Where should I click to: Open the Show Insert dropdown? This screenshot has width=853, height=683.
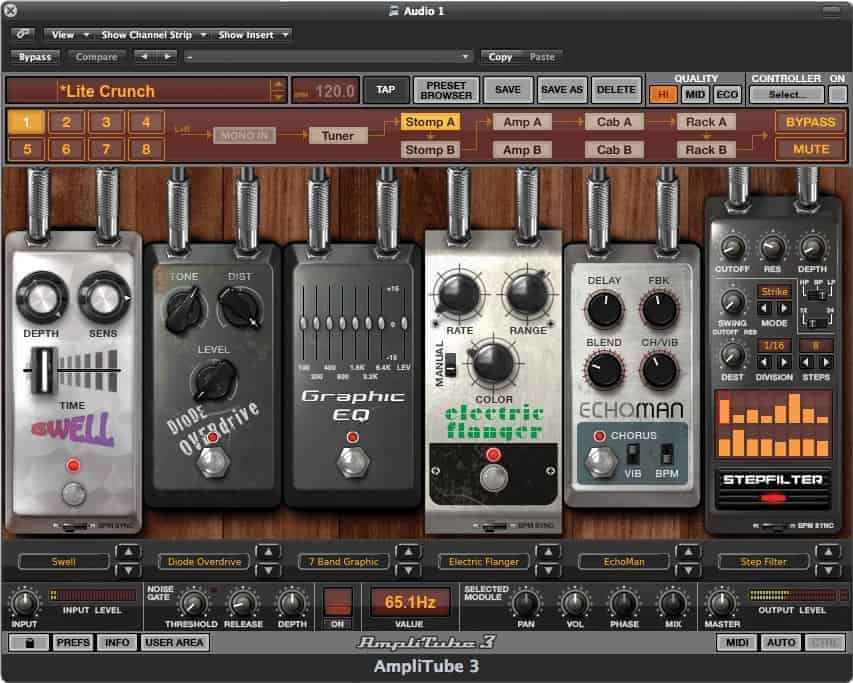[x=251, y=35]
